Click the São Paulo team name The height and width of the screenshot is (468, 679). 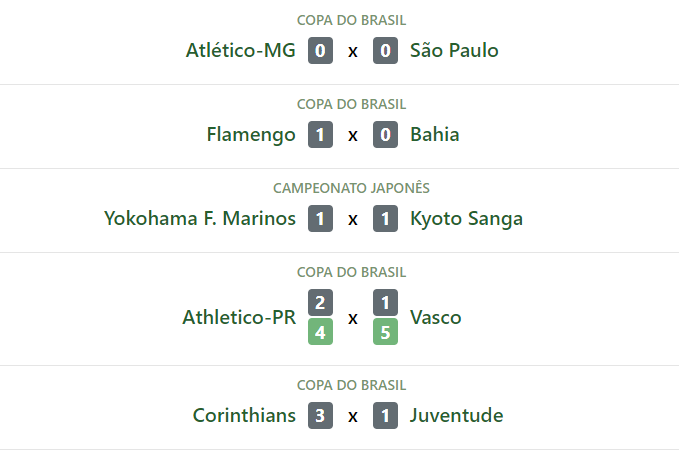click(454, 51)
